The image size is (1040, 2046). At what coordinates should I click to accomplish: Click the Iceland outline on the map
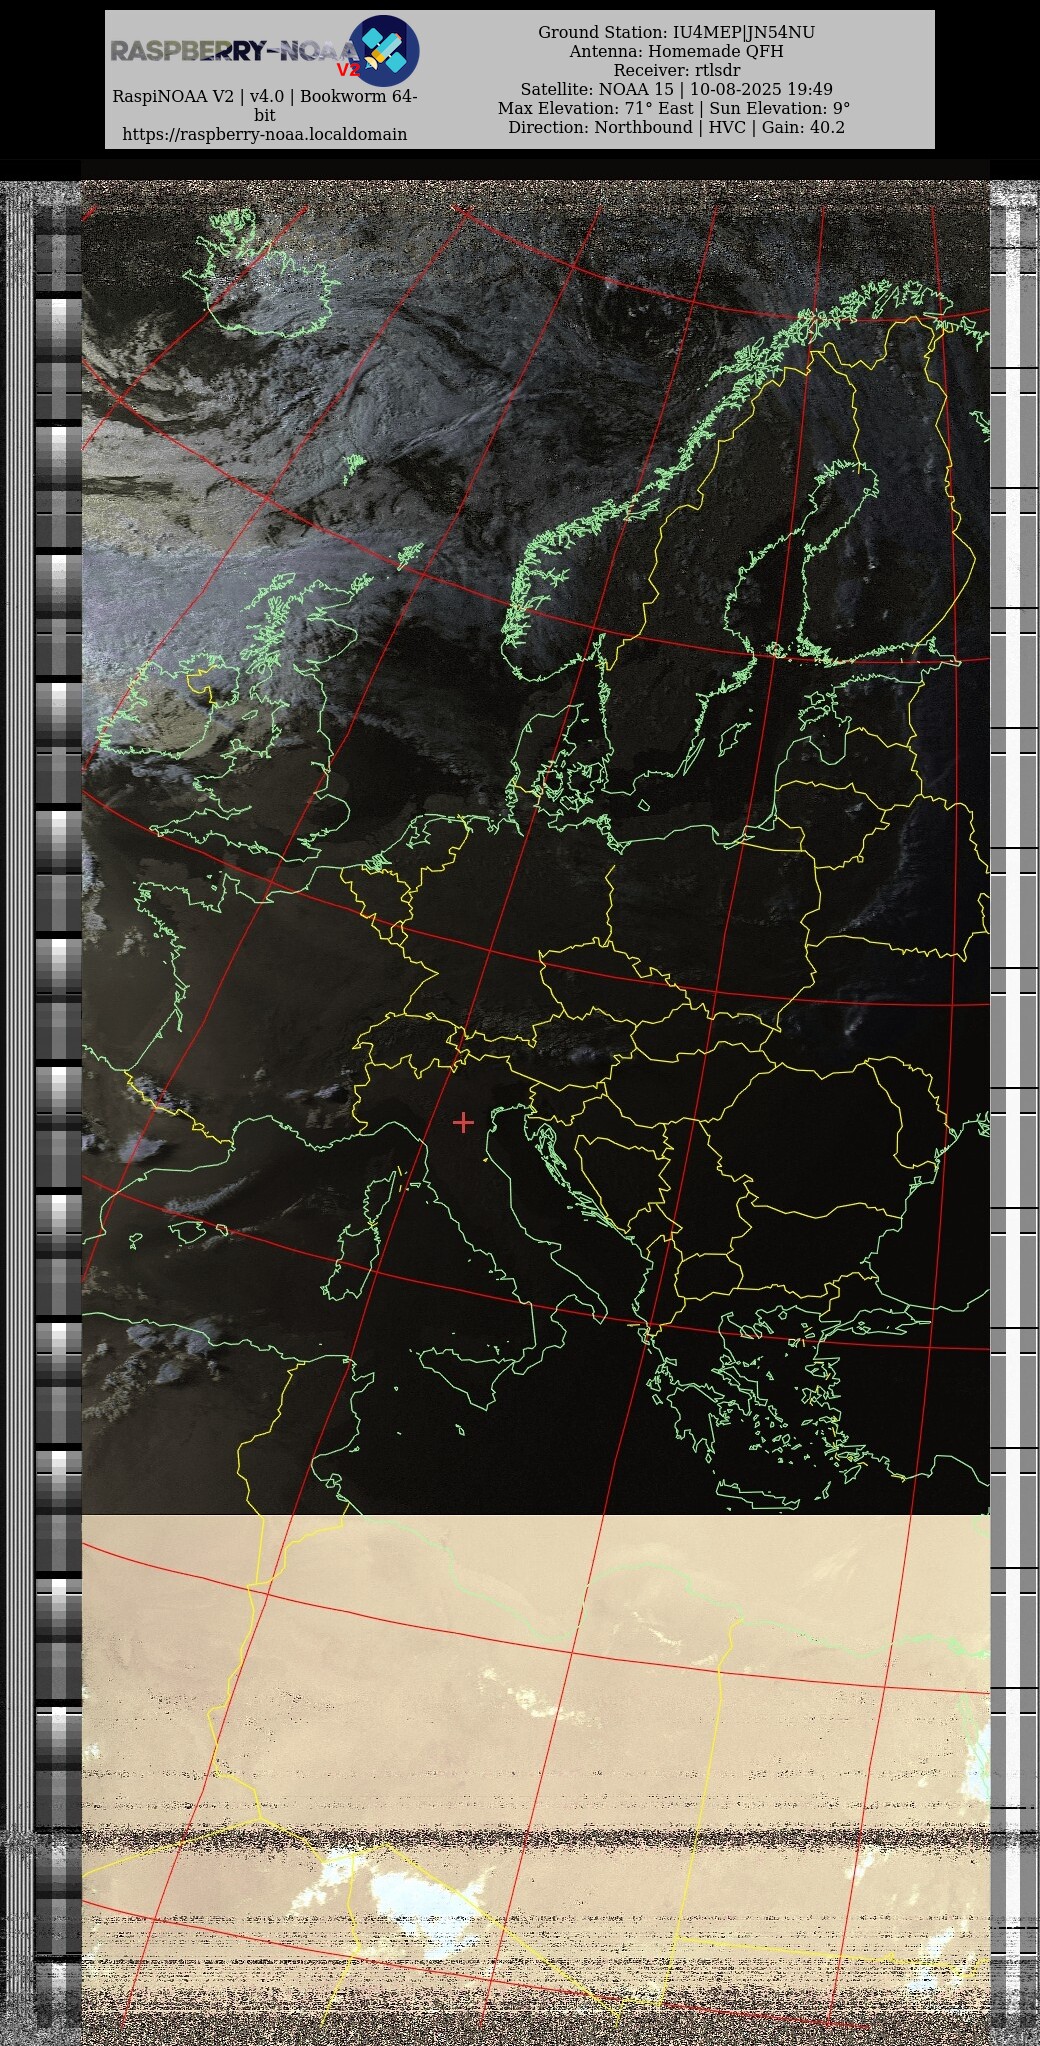pyautogui.click(x=264, y=275)
